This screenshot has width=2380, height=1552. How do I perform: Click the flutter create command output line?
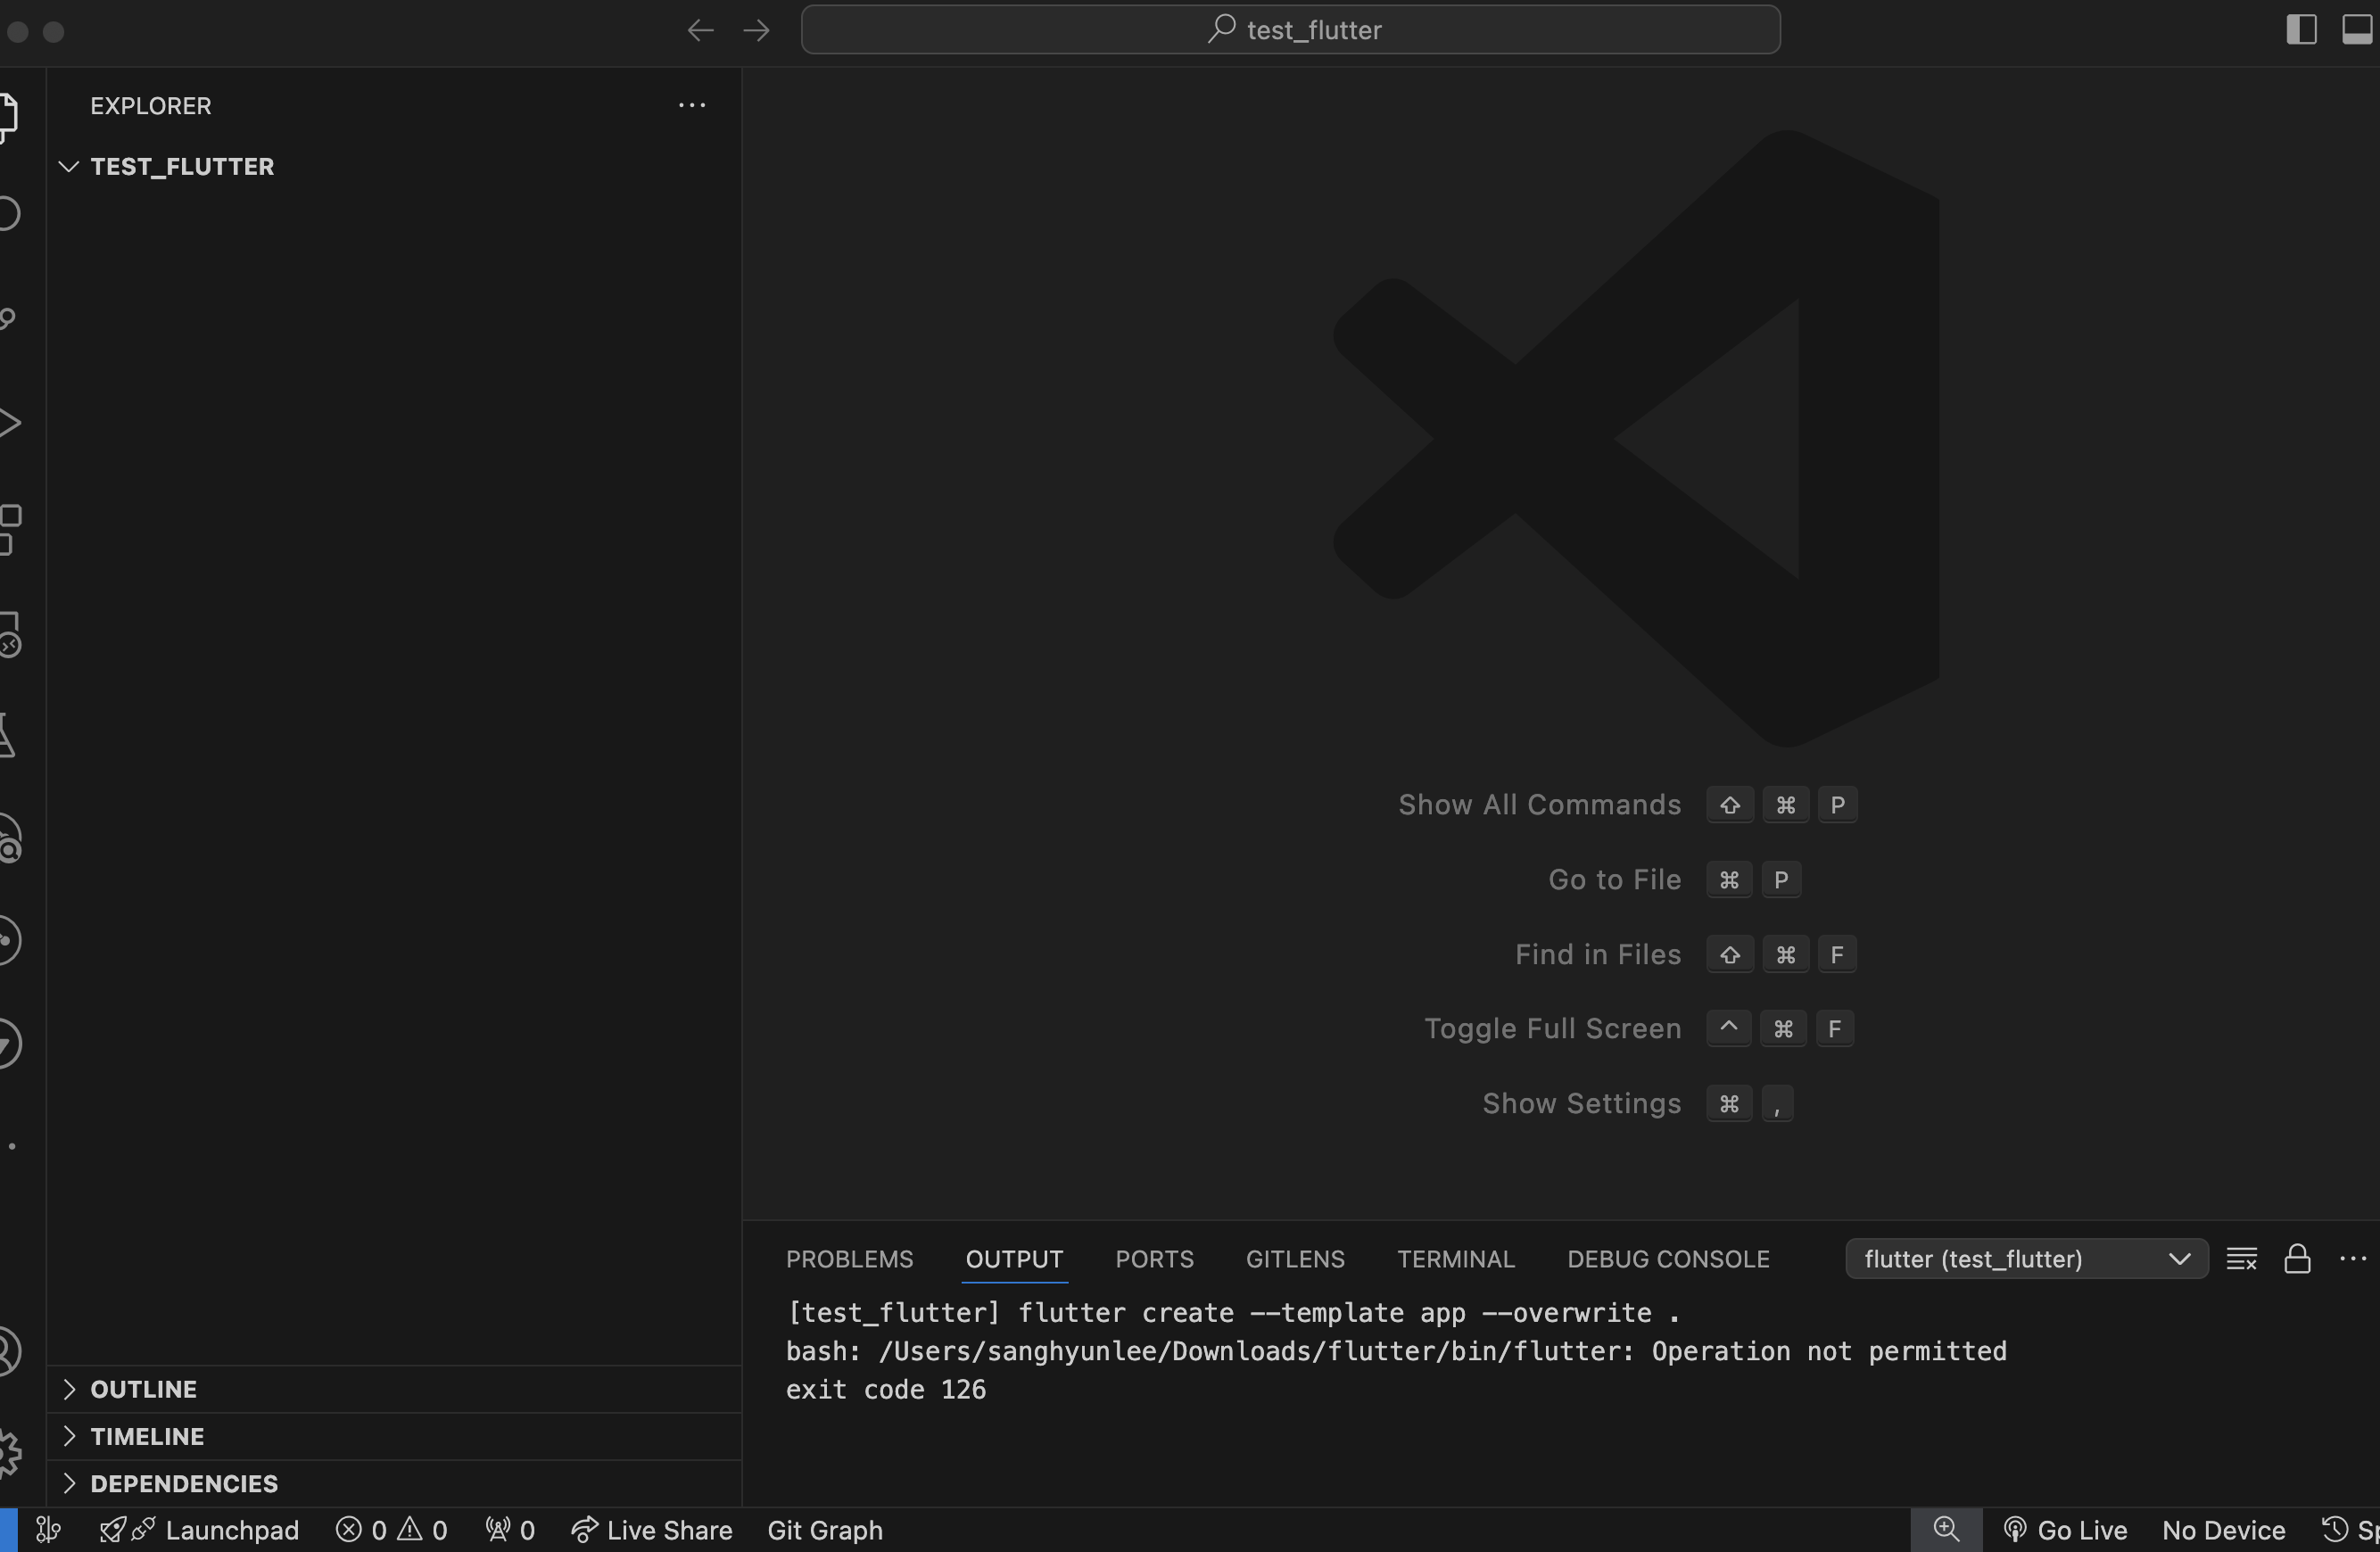pyautogui.click(x=1233, y=1313)
